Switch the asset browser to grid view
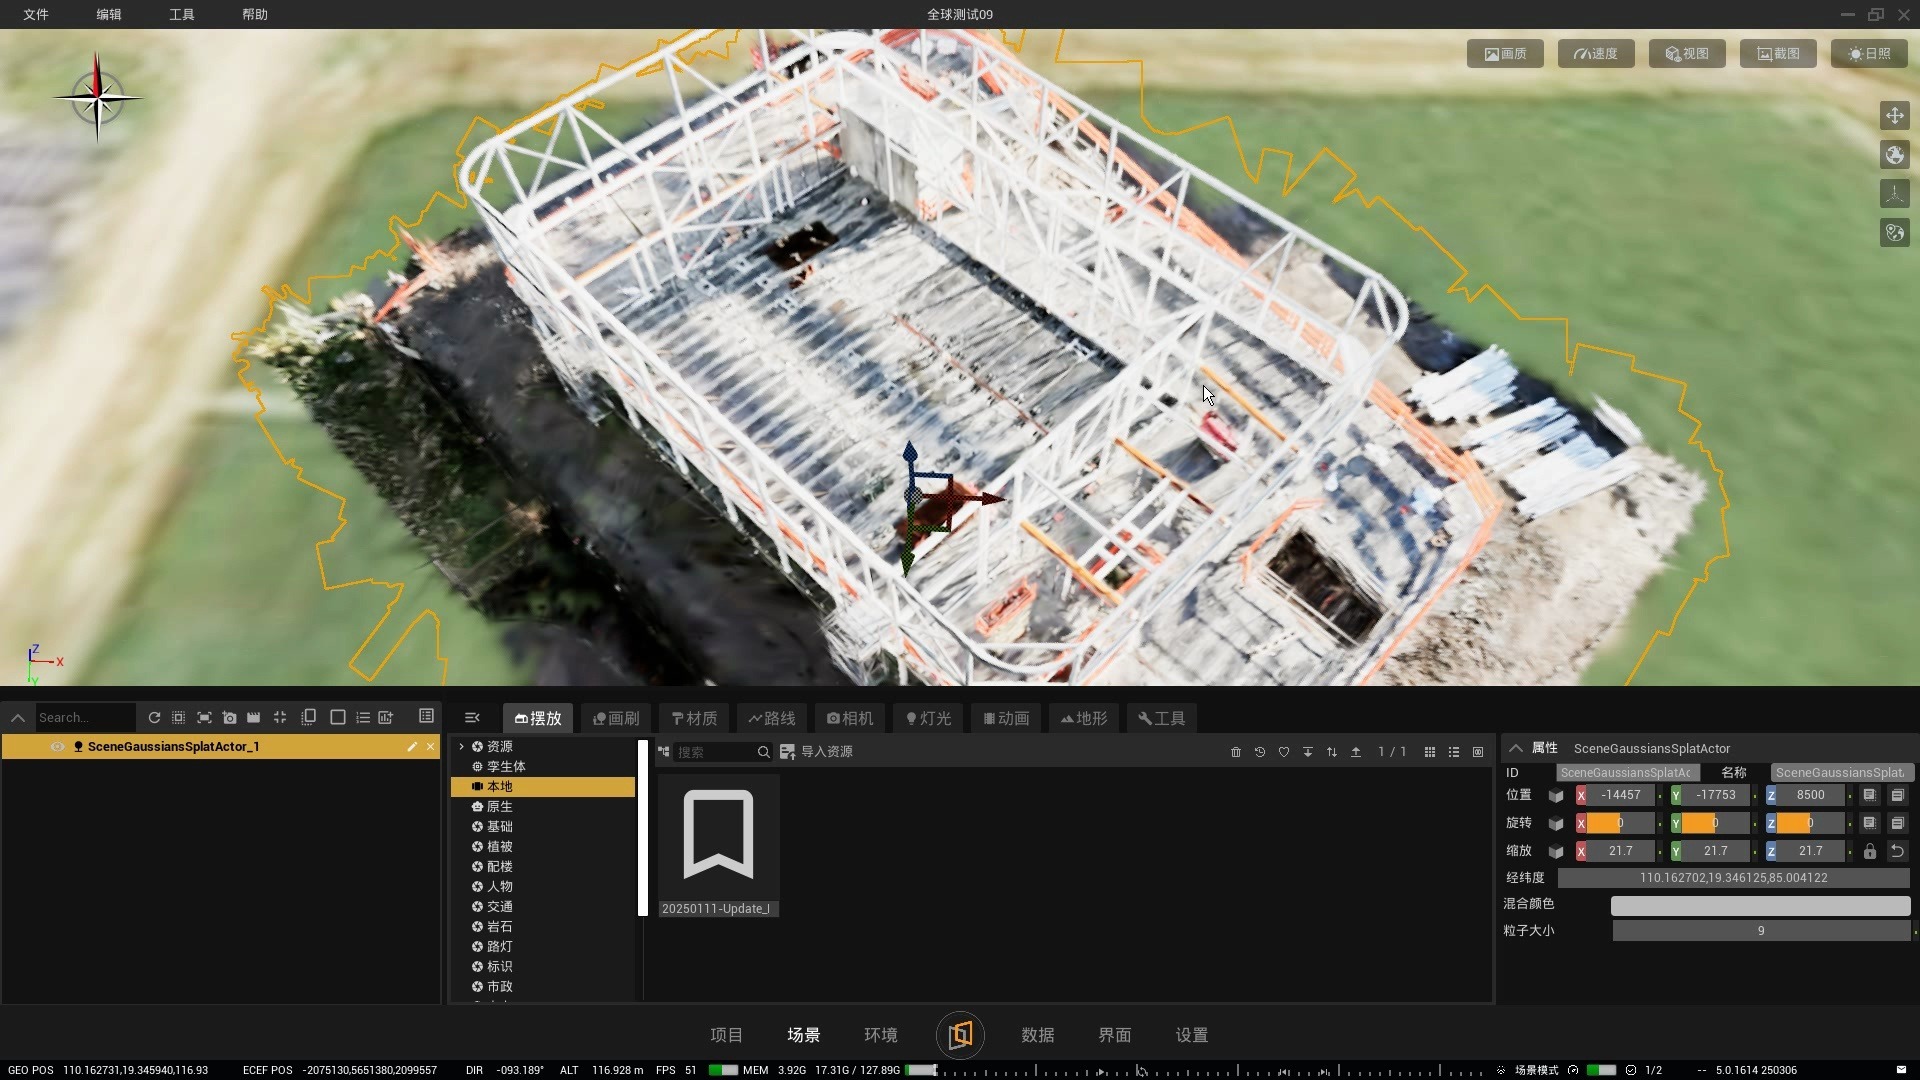The width and height of the screenshot is (1920, 1080). coord(1430,752)
